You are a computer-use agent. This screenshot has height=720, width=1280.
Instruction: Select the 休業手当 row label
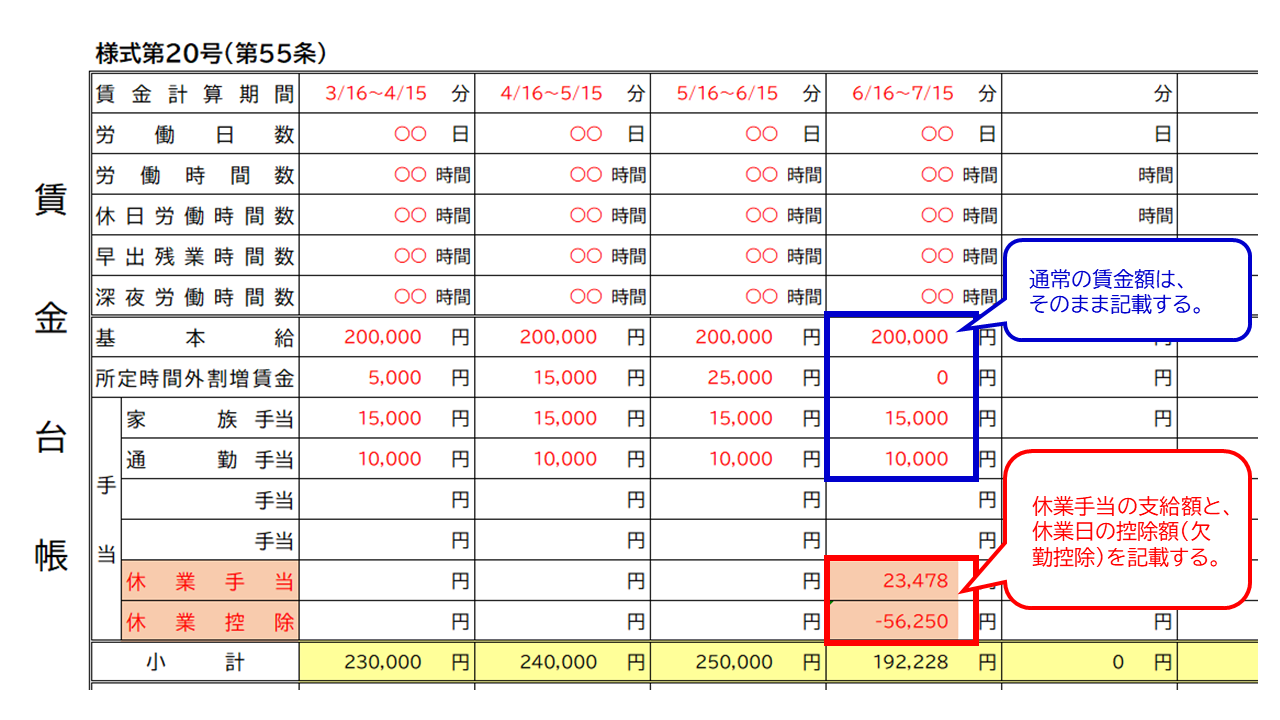pos(210,581)
